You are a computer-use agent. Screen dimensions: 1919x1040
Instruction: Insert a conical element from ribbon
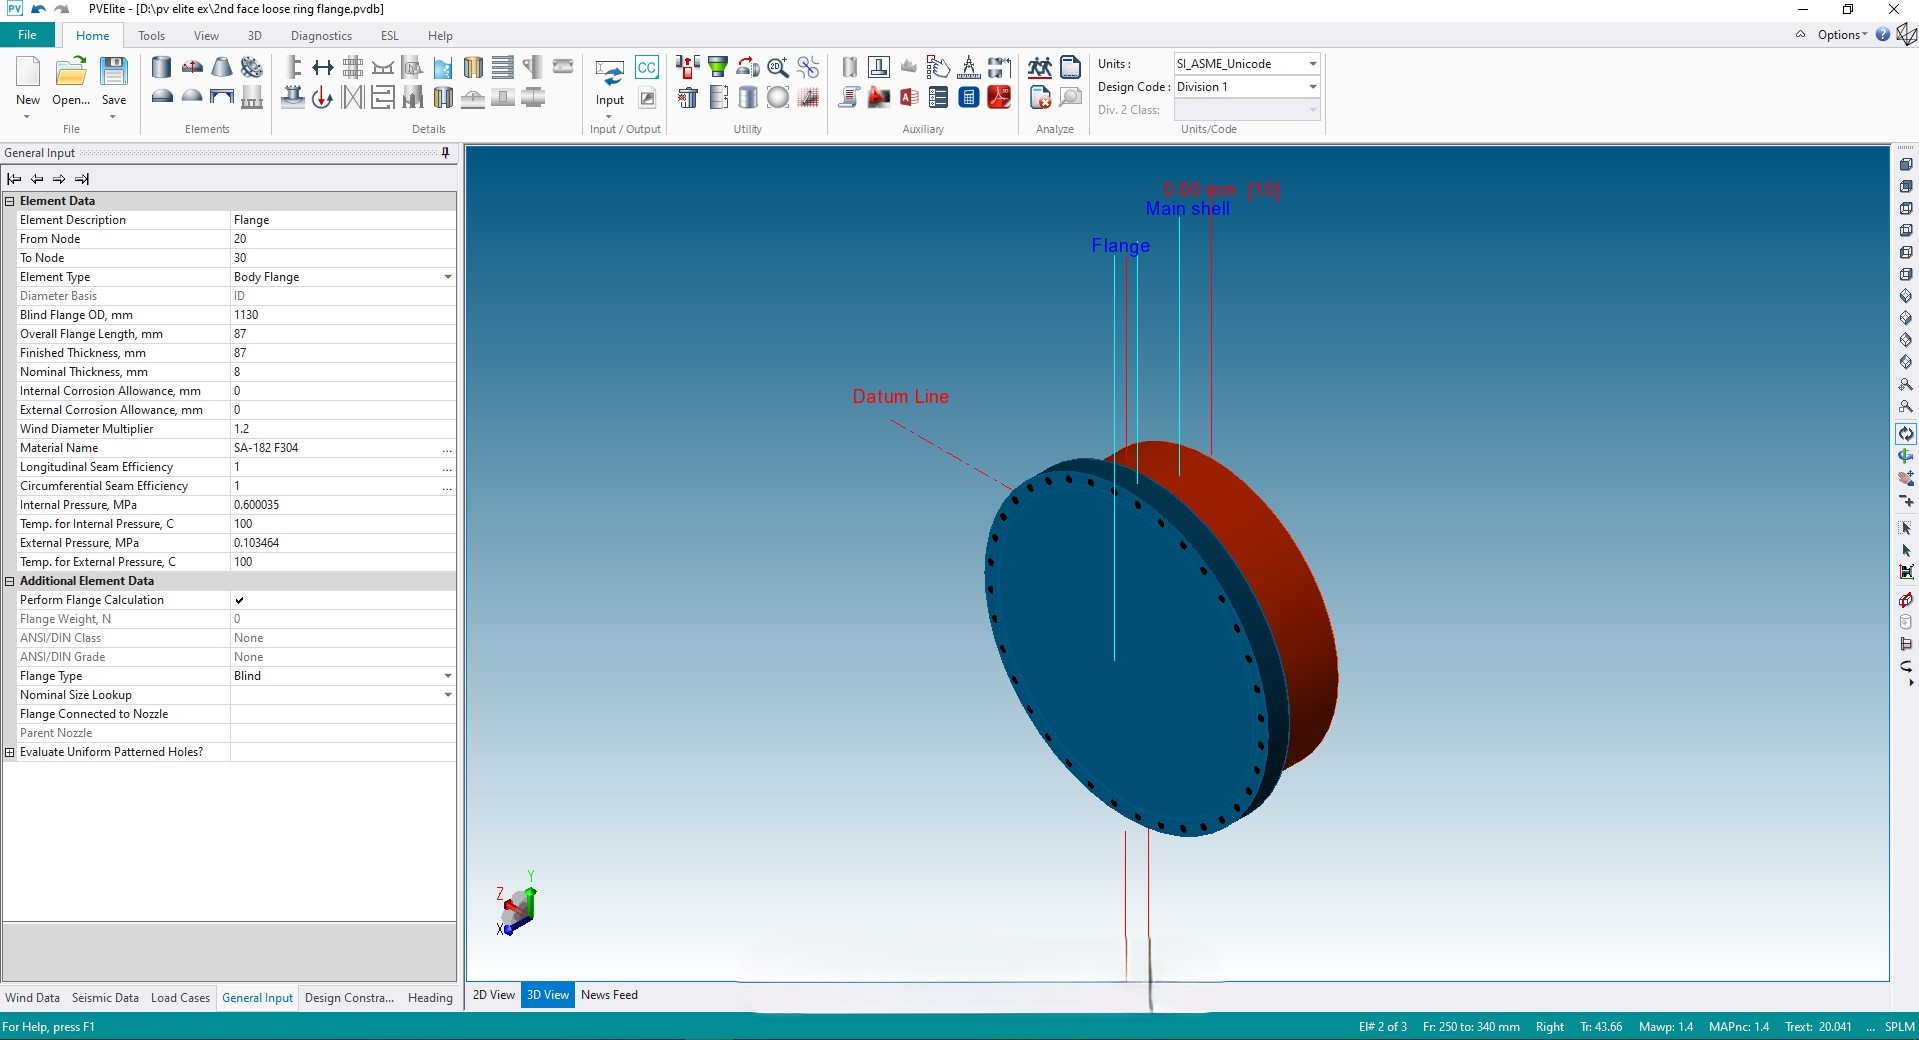click(222, 67)
